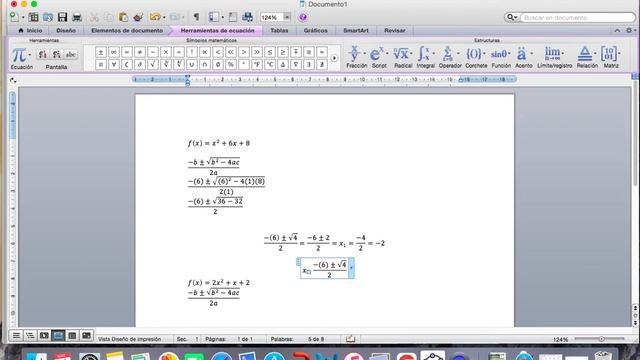Click the Format painter brush icon
The image size is (640, 360).
138,17
